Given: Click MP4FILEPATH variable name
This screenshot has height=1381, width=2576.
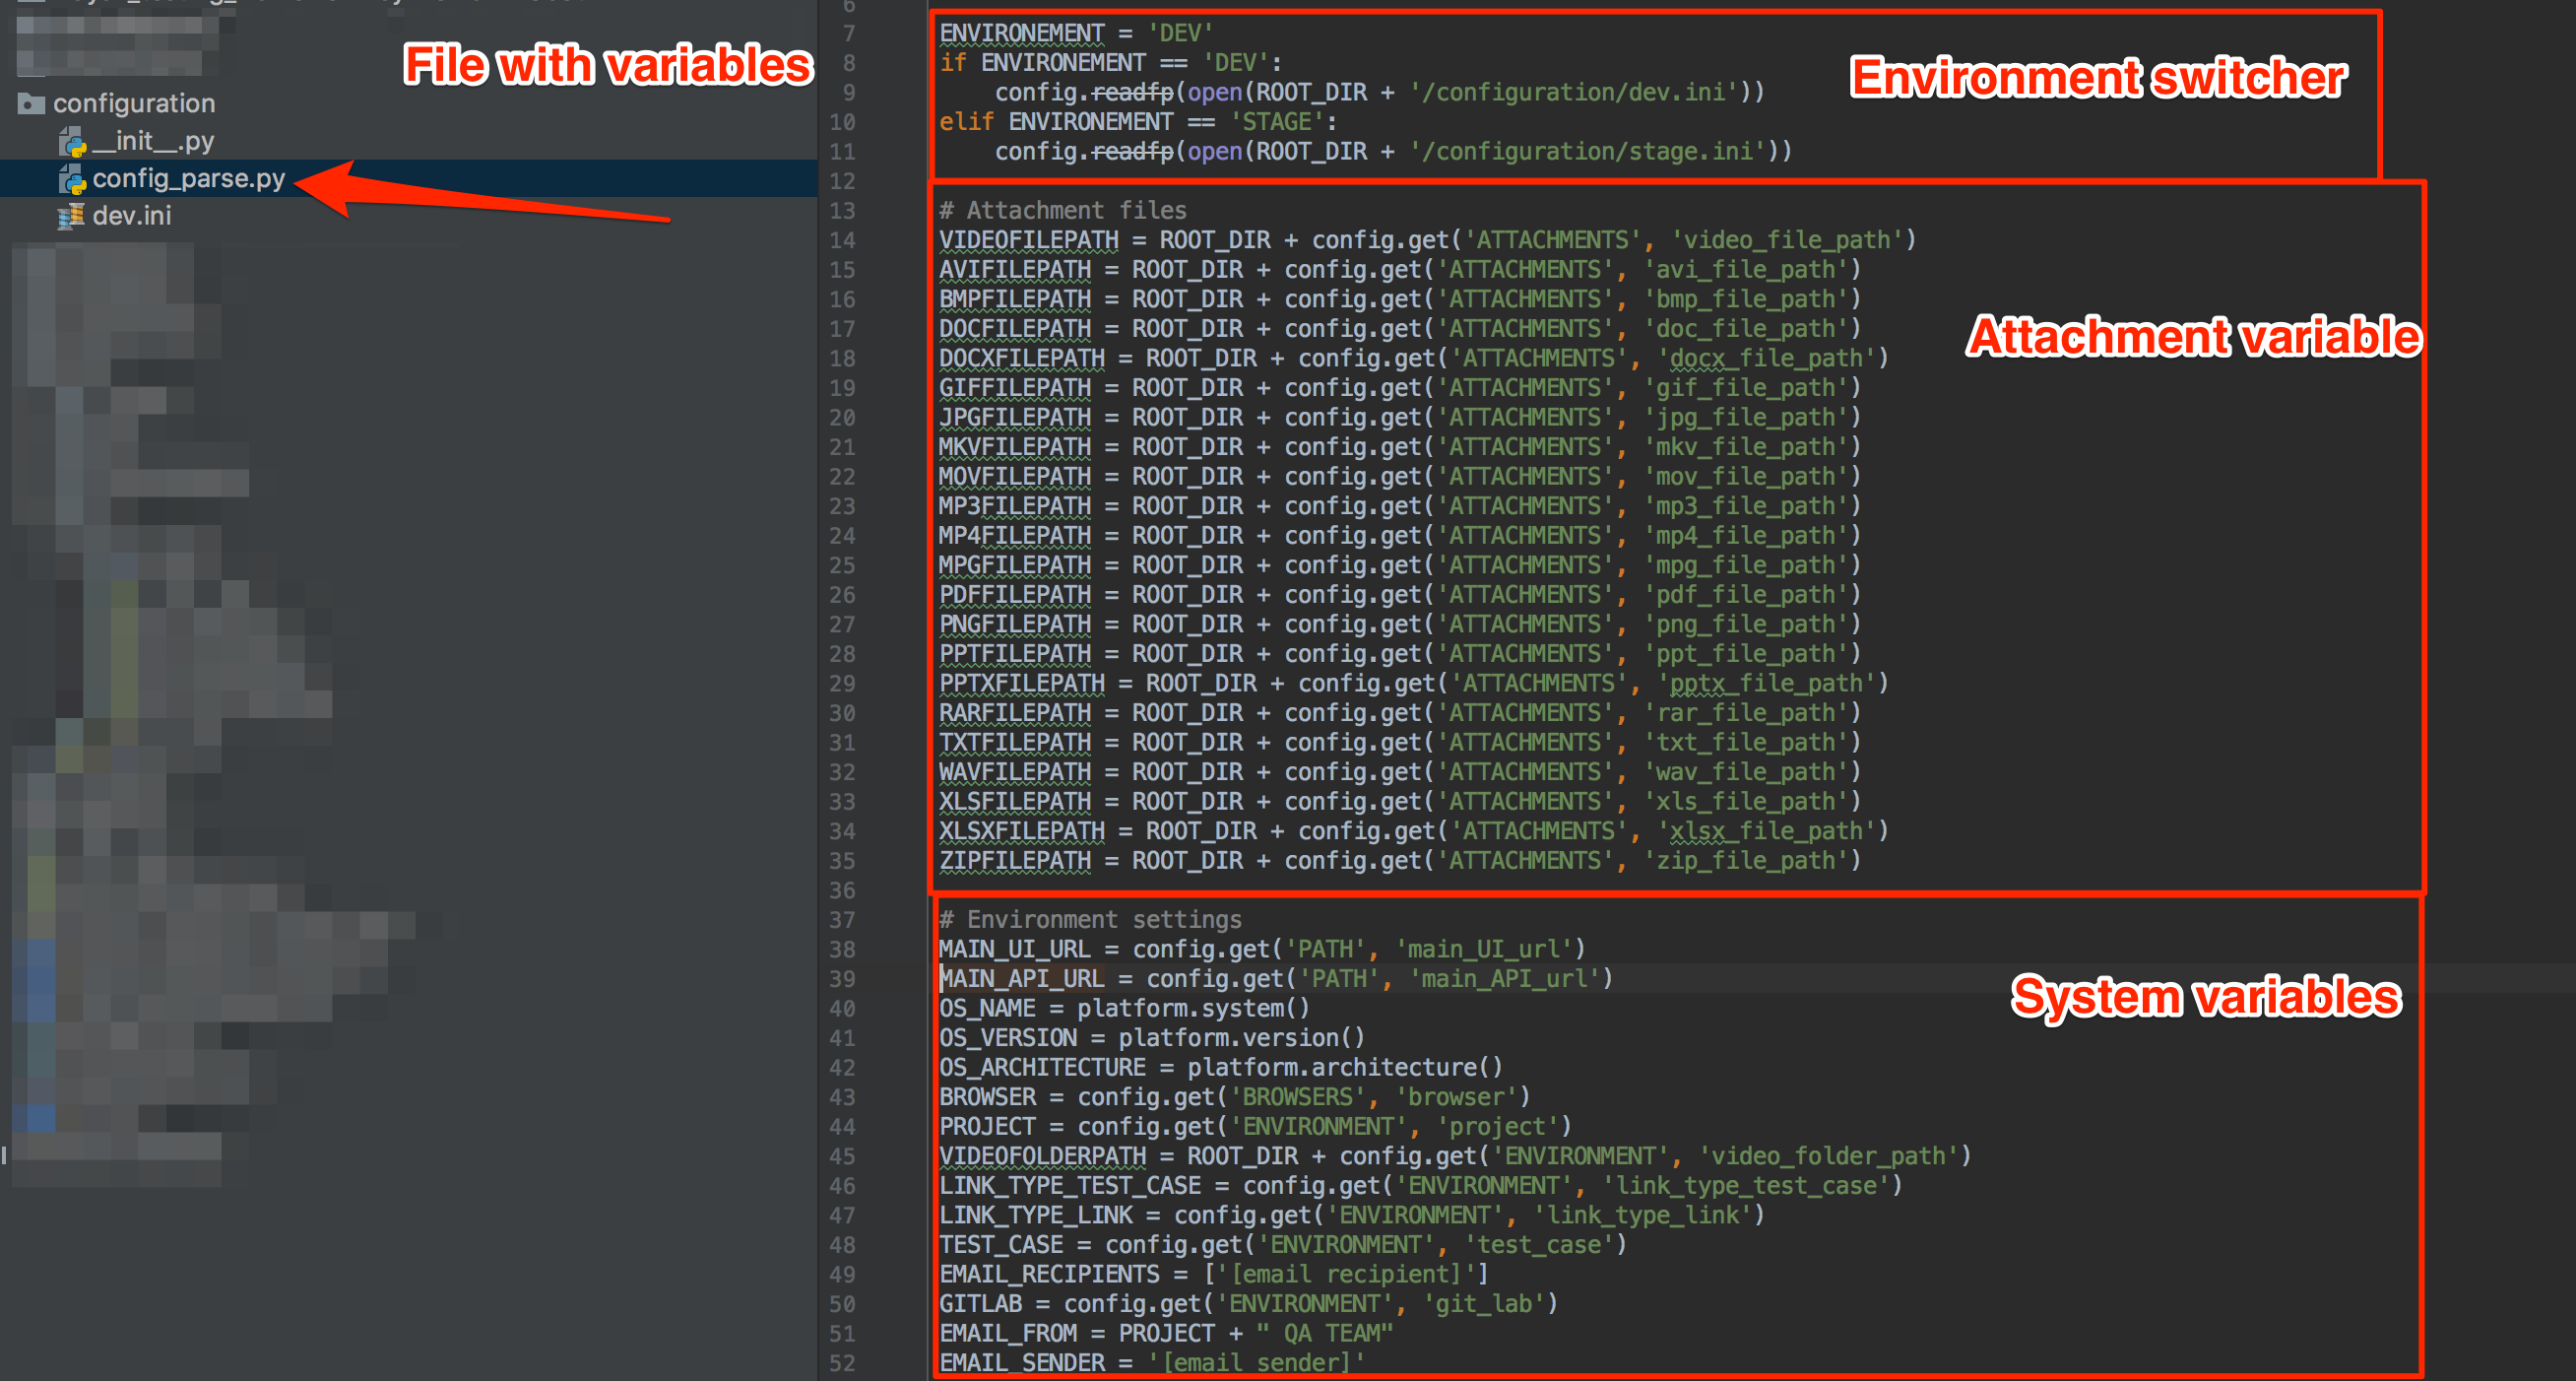Looking at the screenshot, I should point(1015,535).
